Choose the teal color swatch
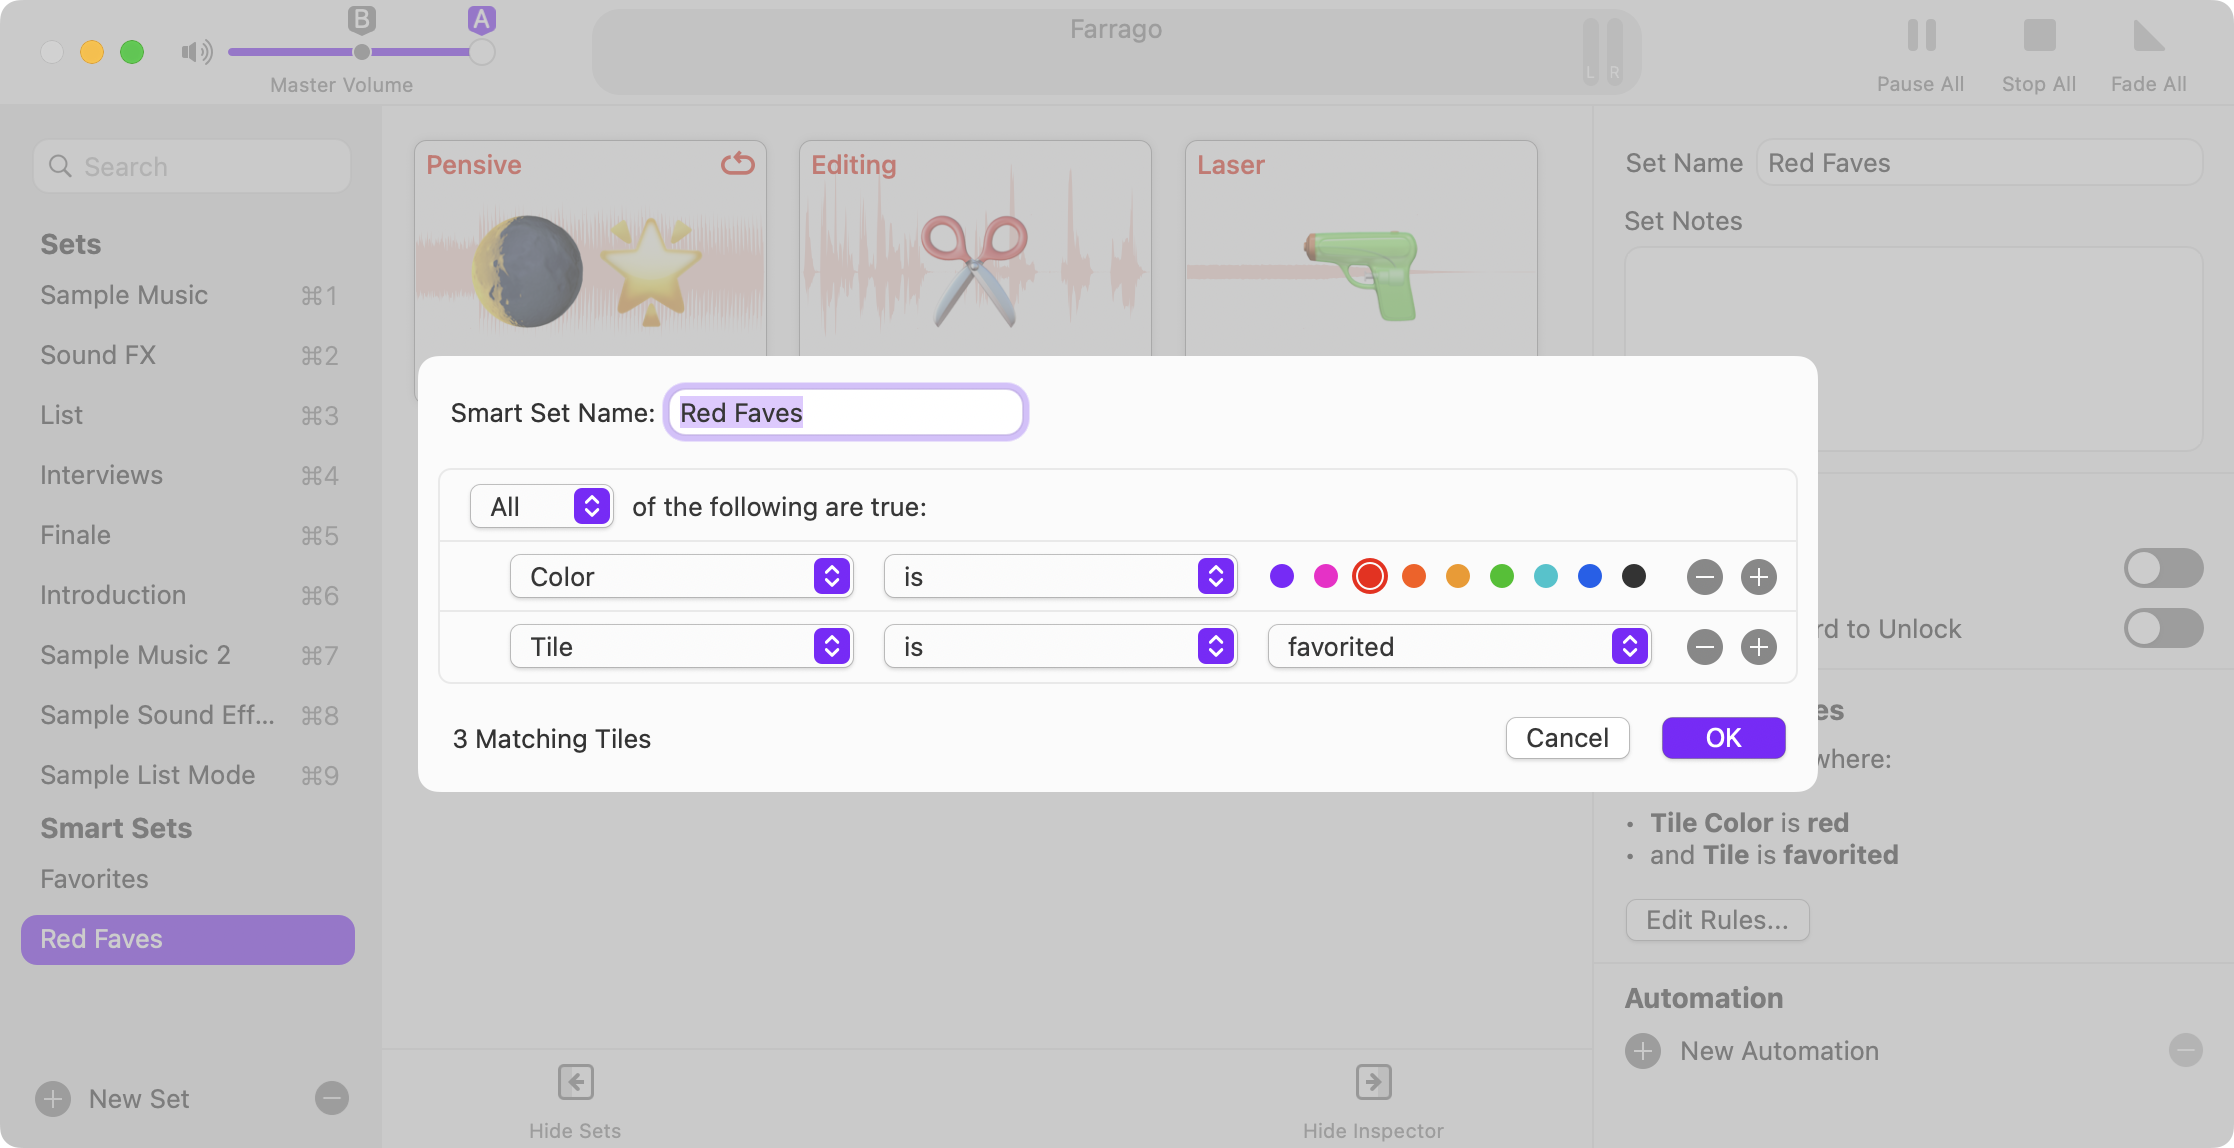 pos(1546,576)
